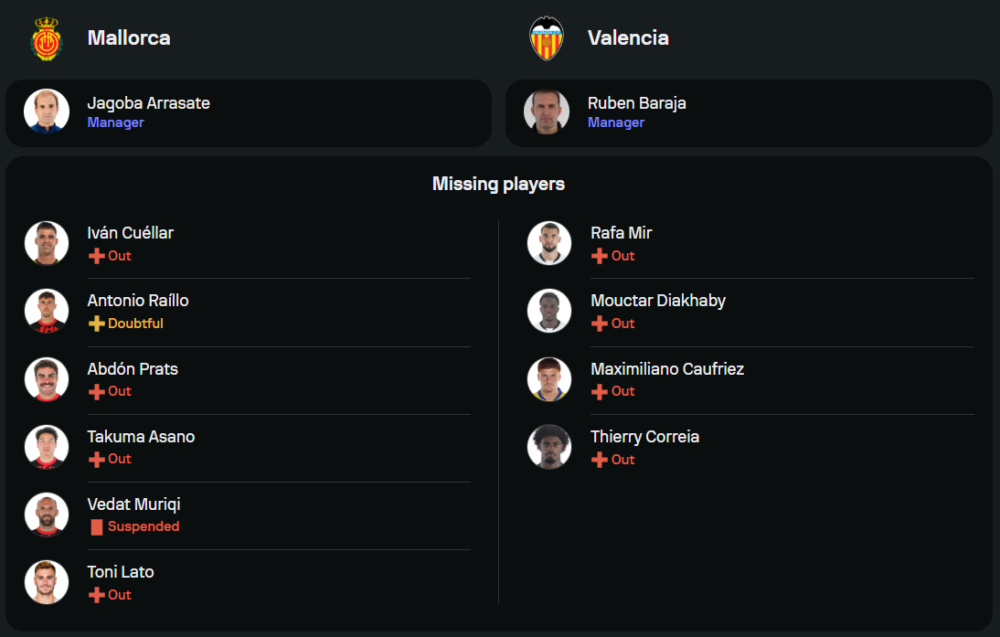This screenshot has width=1000, height=637.
Task: Select Mouctar Diakhaby's player avatar
Action: tap(549, 311)
